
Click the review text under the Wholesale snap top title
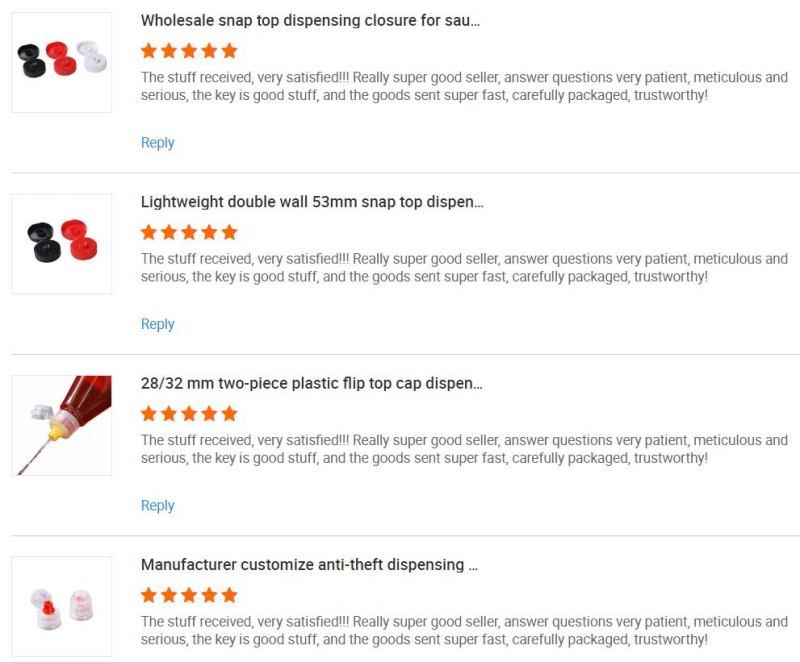[464, 86]
